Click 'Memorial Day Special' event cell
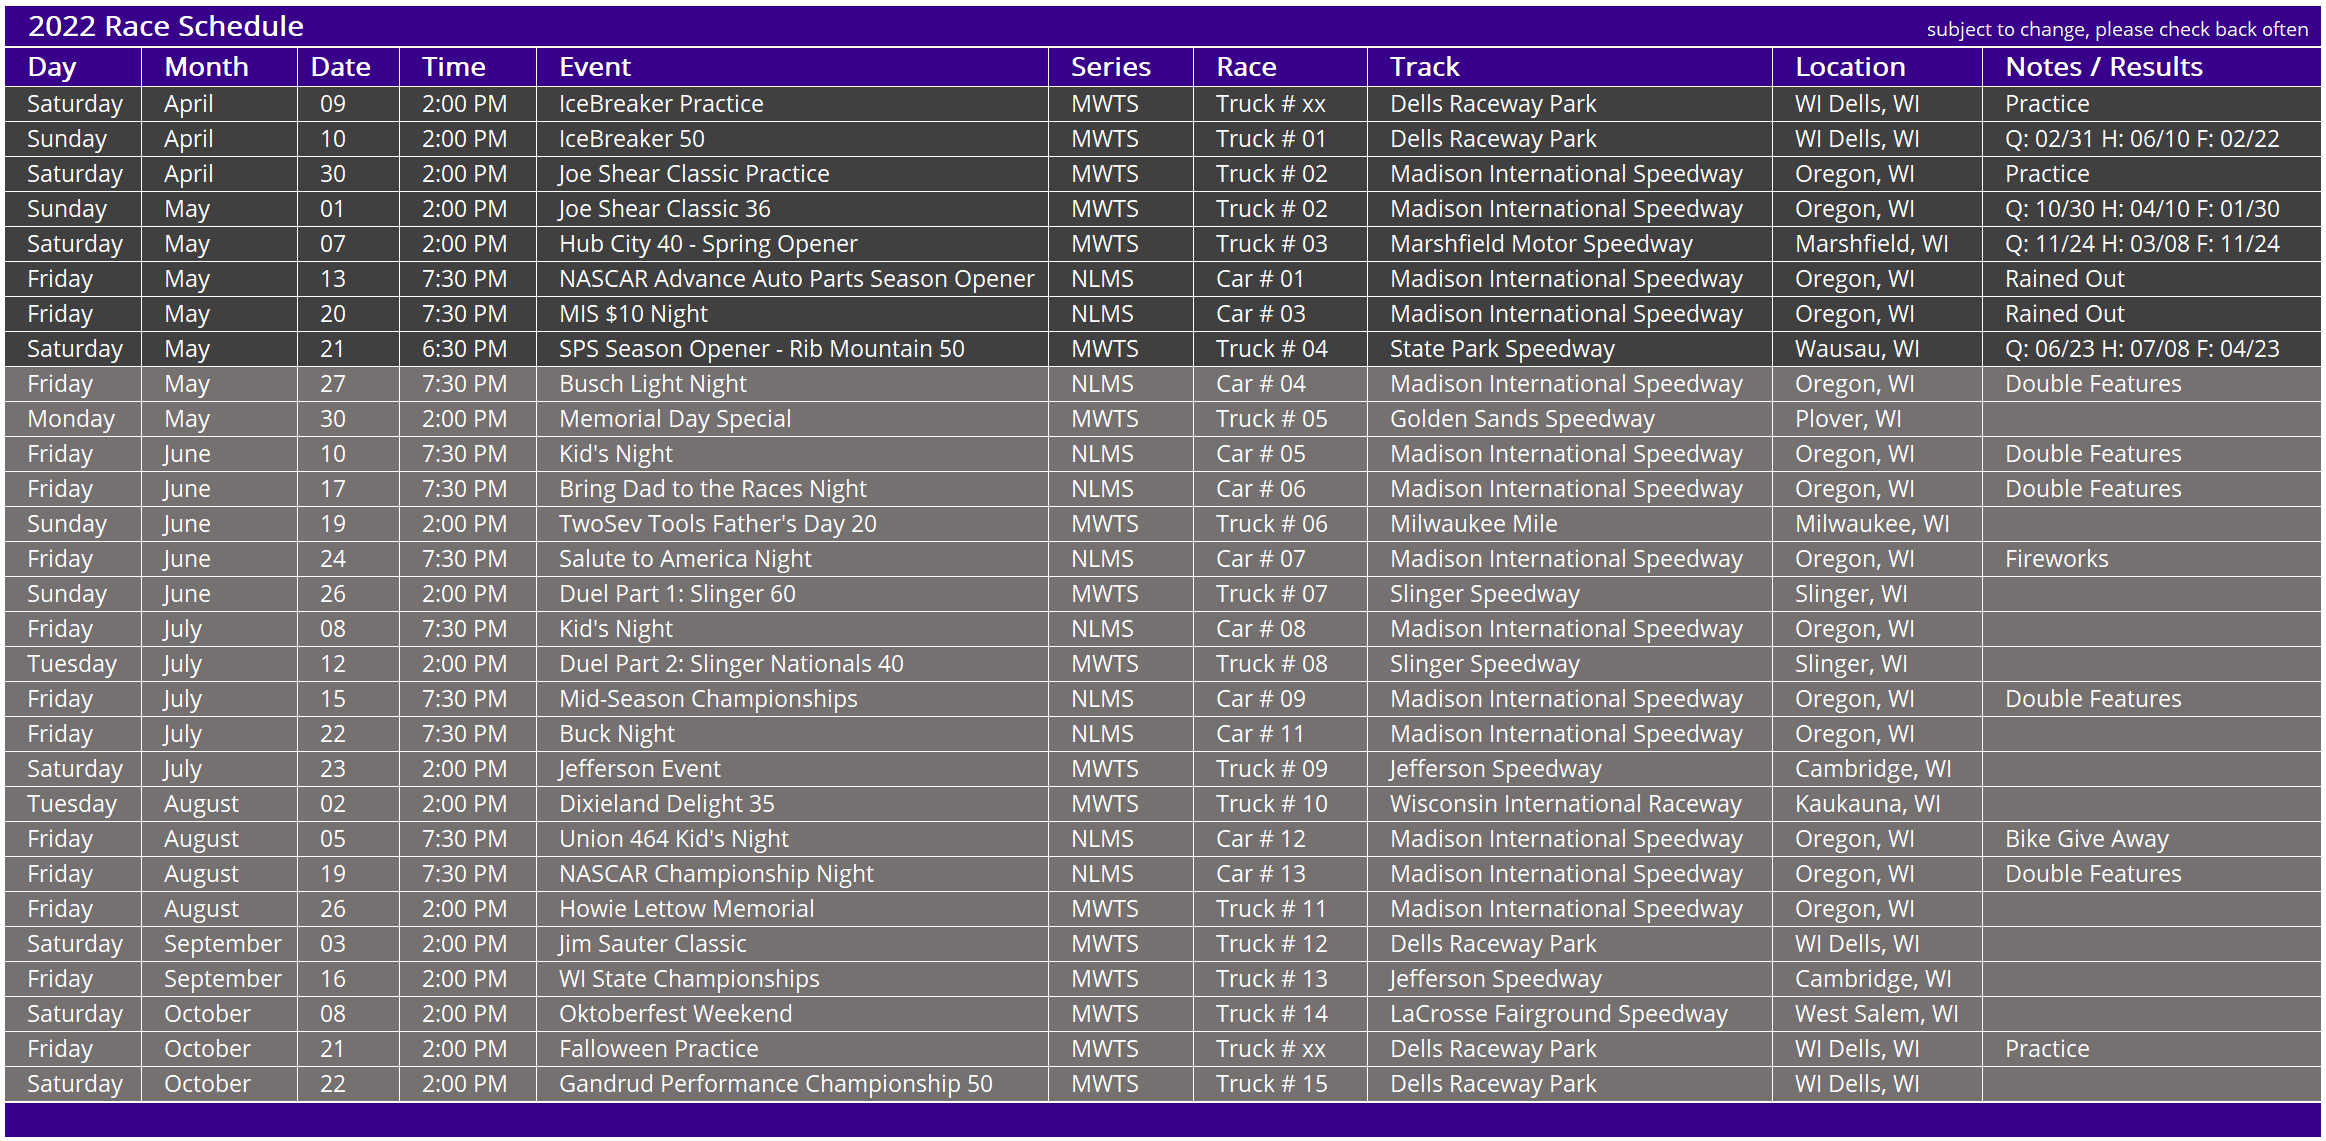Viewport: 2326px width, 1141px height. coord(675,419)
